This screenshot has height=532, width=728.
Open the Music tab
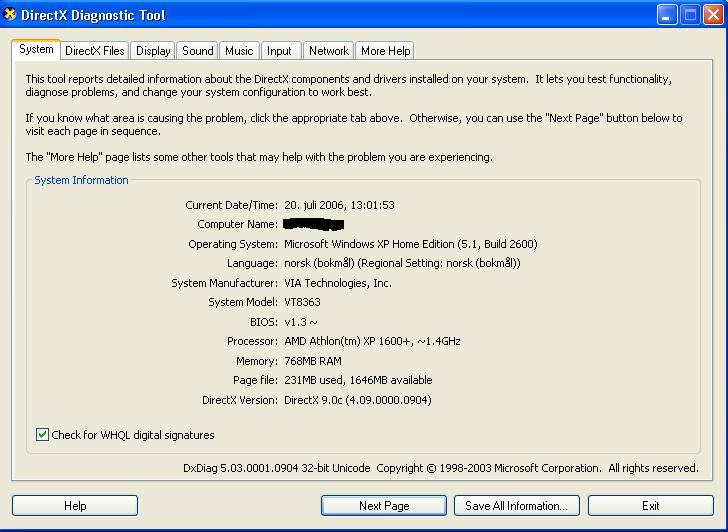click(x=239, y=51)
